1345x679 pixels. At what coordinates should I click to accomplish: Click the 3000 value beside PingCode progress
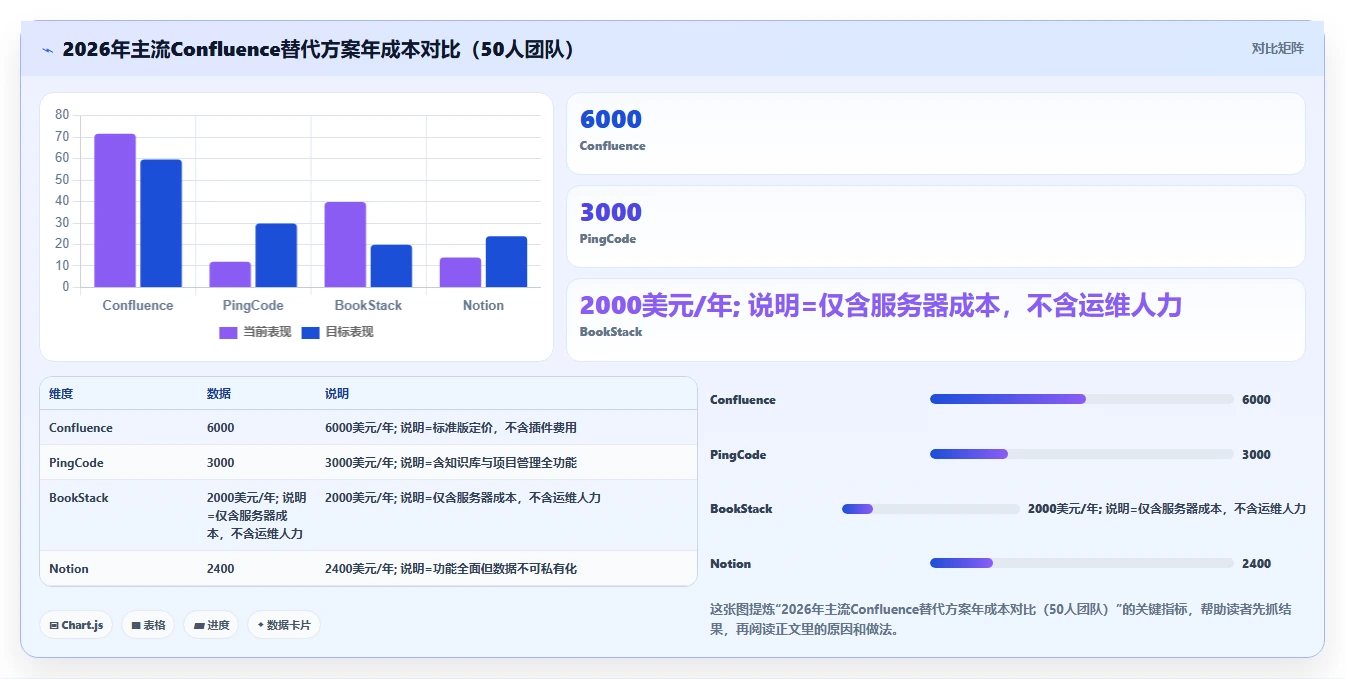pos(1256,455)
